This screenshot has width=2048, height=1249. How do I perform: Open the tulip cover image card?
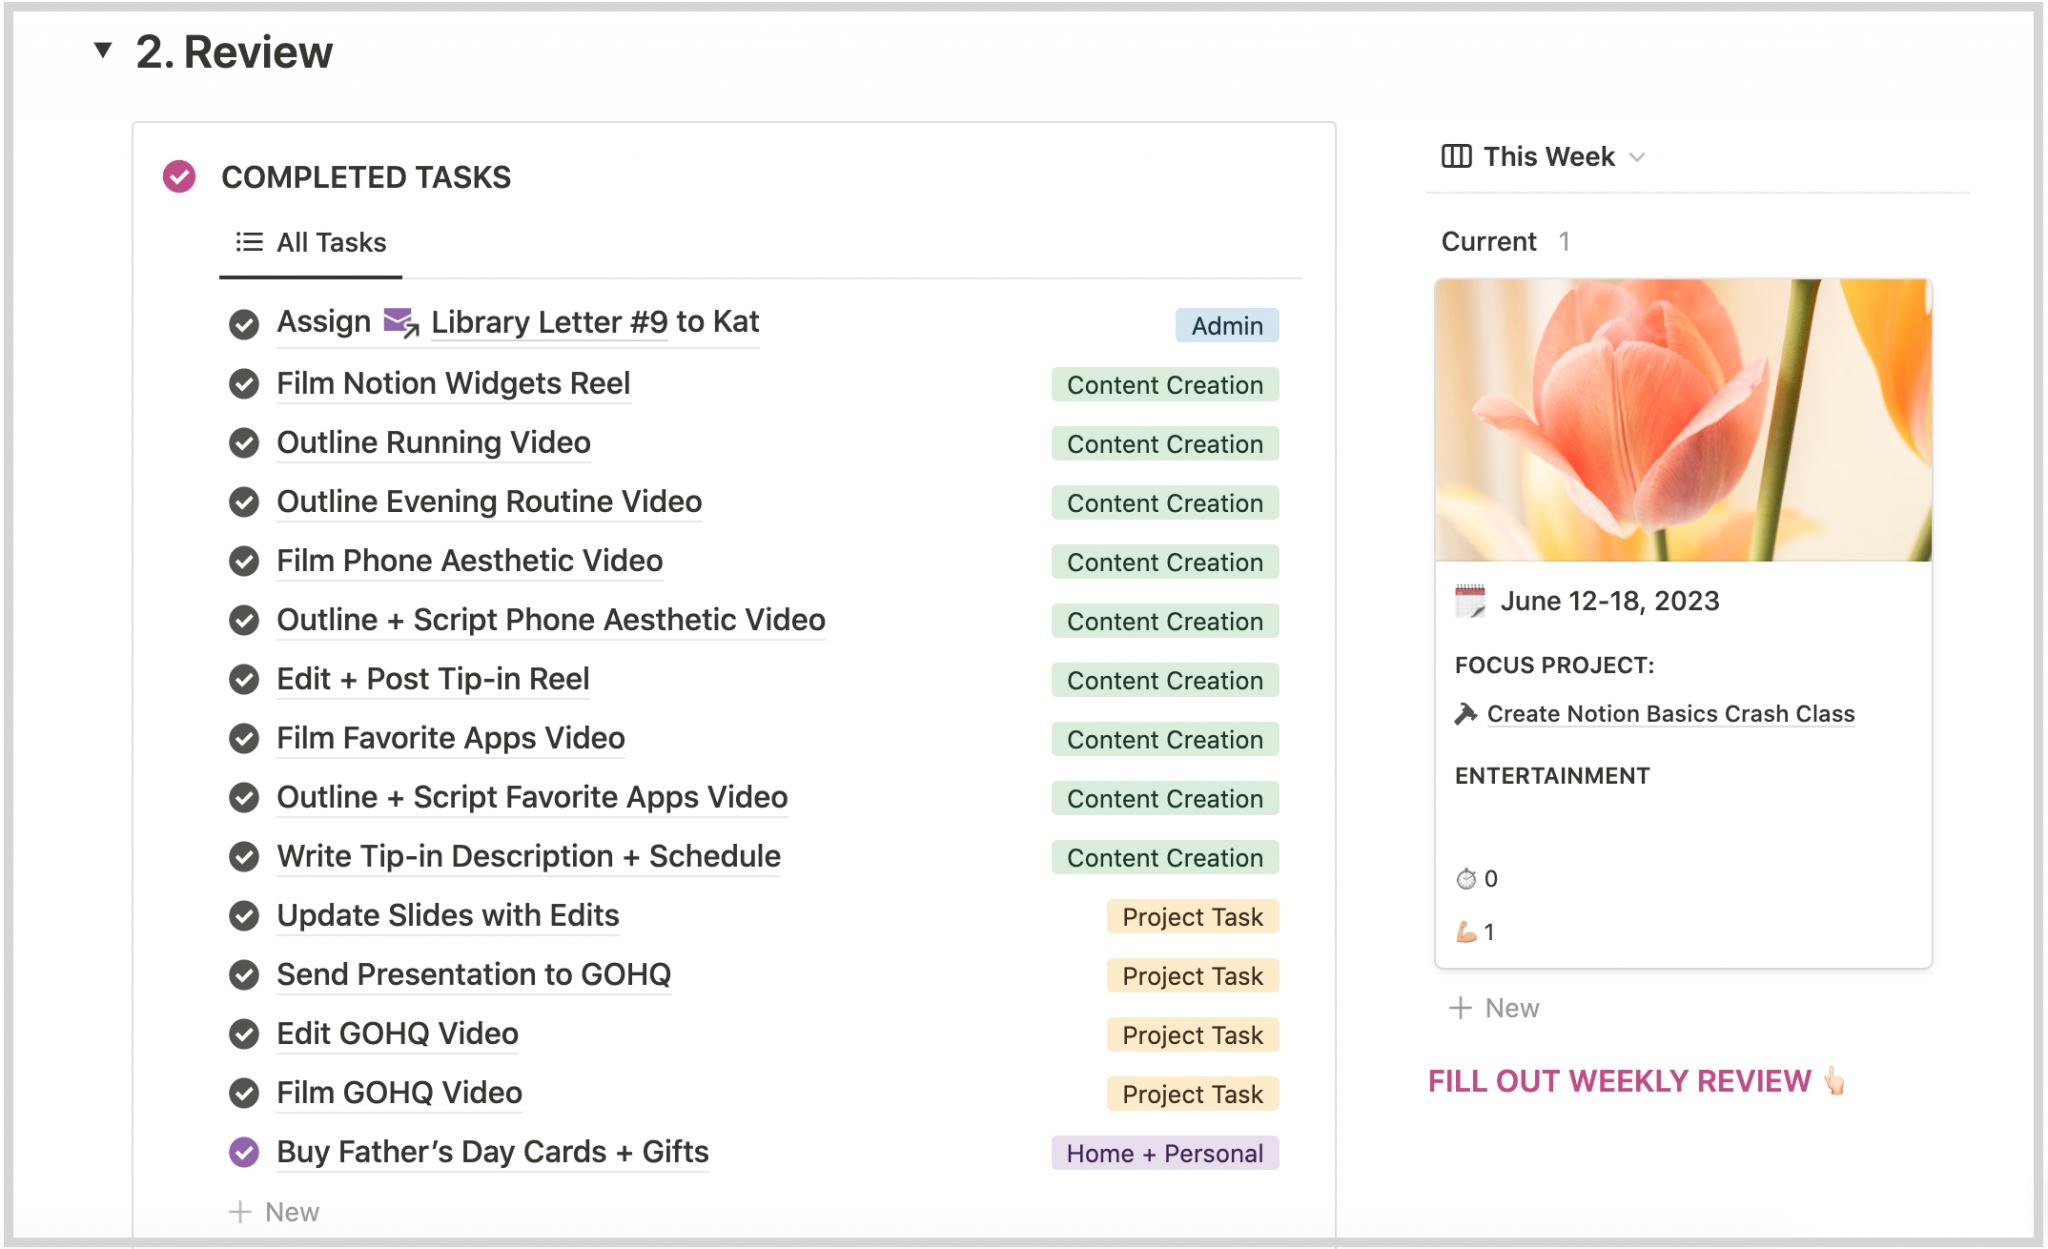coord(1683,420)
